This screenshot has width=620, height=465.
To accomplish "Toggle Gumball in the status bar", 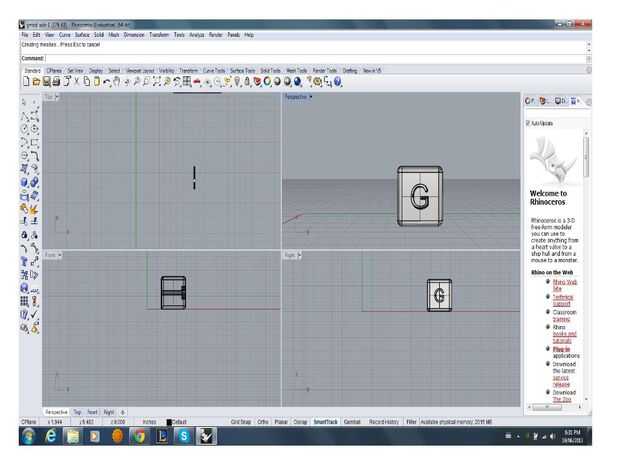I will [352, 422].
